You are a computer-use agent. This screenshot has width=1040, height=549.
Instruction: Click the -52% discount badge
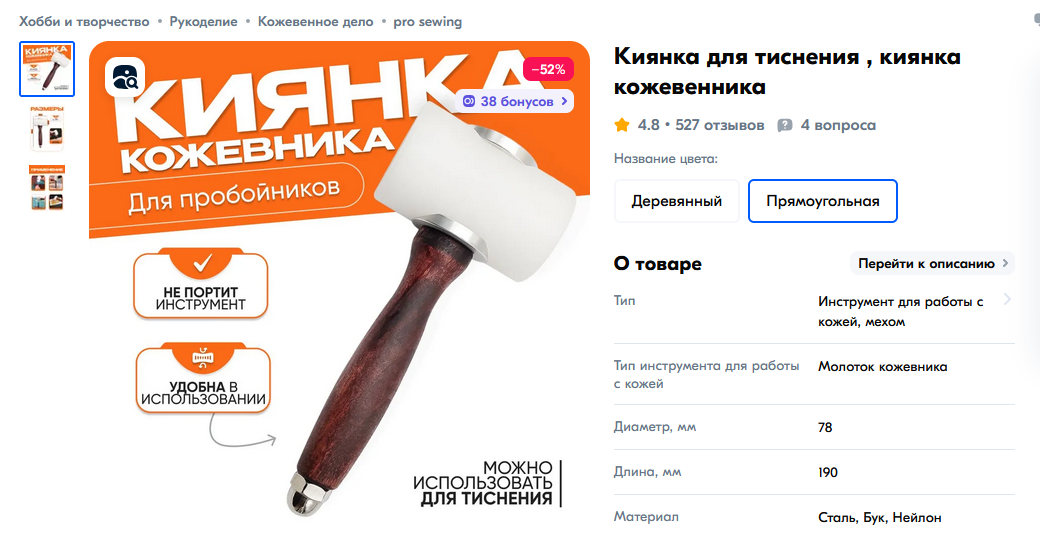(x=548, y=69)
